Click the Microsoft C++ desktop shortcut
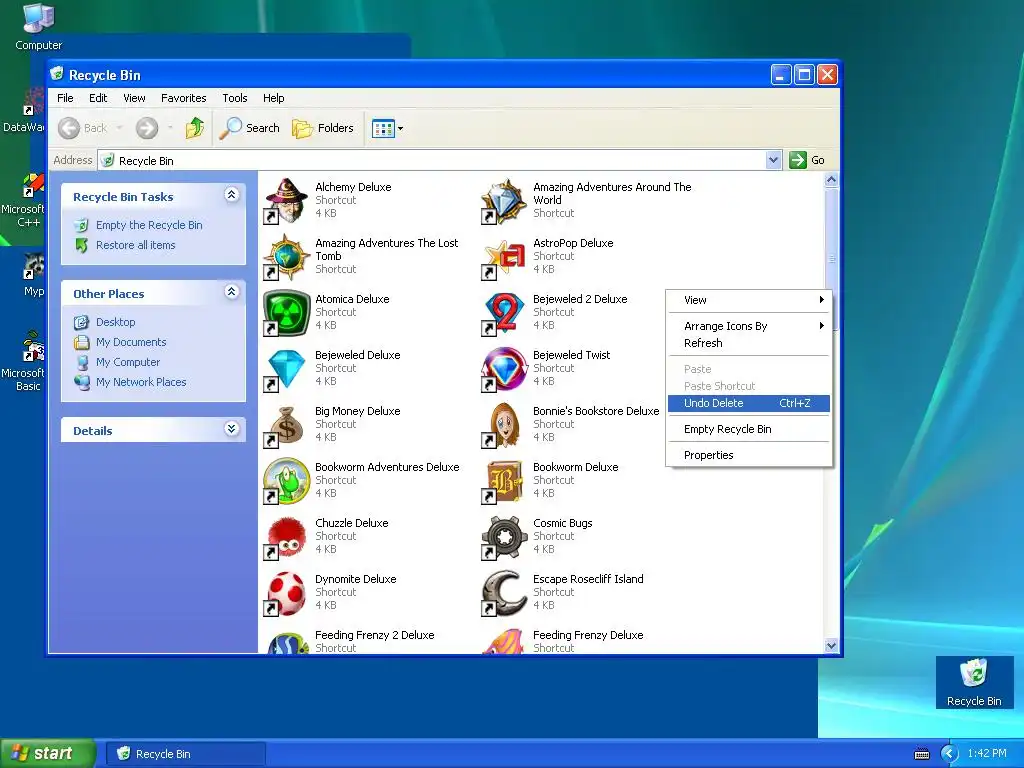Viewport: 1024px width, 768px height. (x=23, y=199)
